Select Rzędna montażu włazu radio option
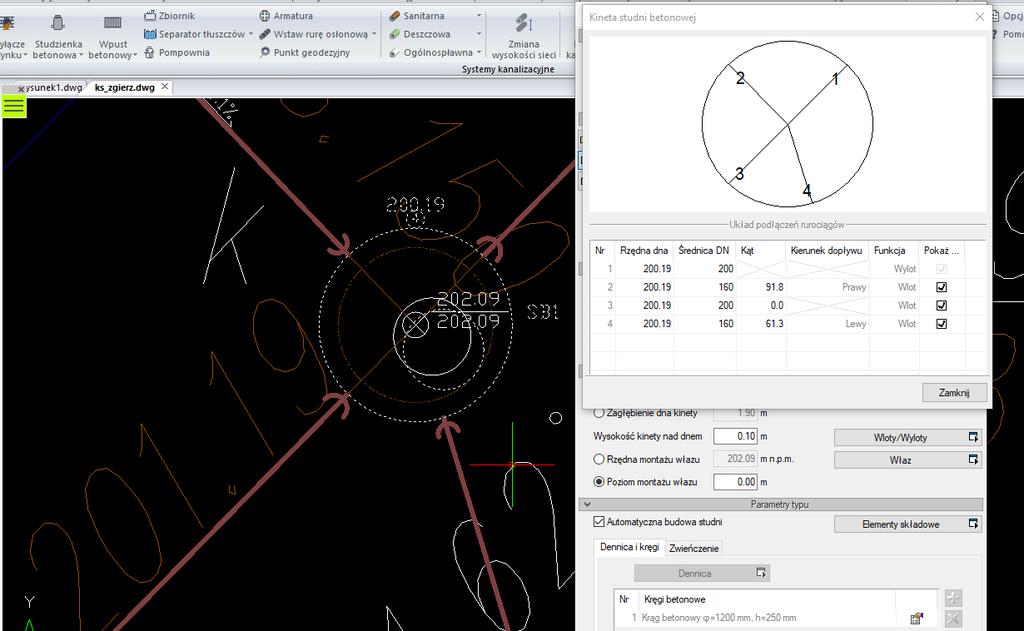The width and height of the screenshot is (1024, 631). (598, 459)
